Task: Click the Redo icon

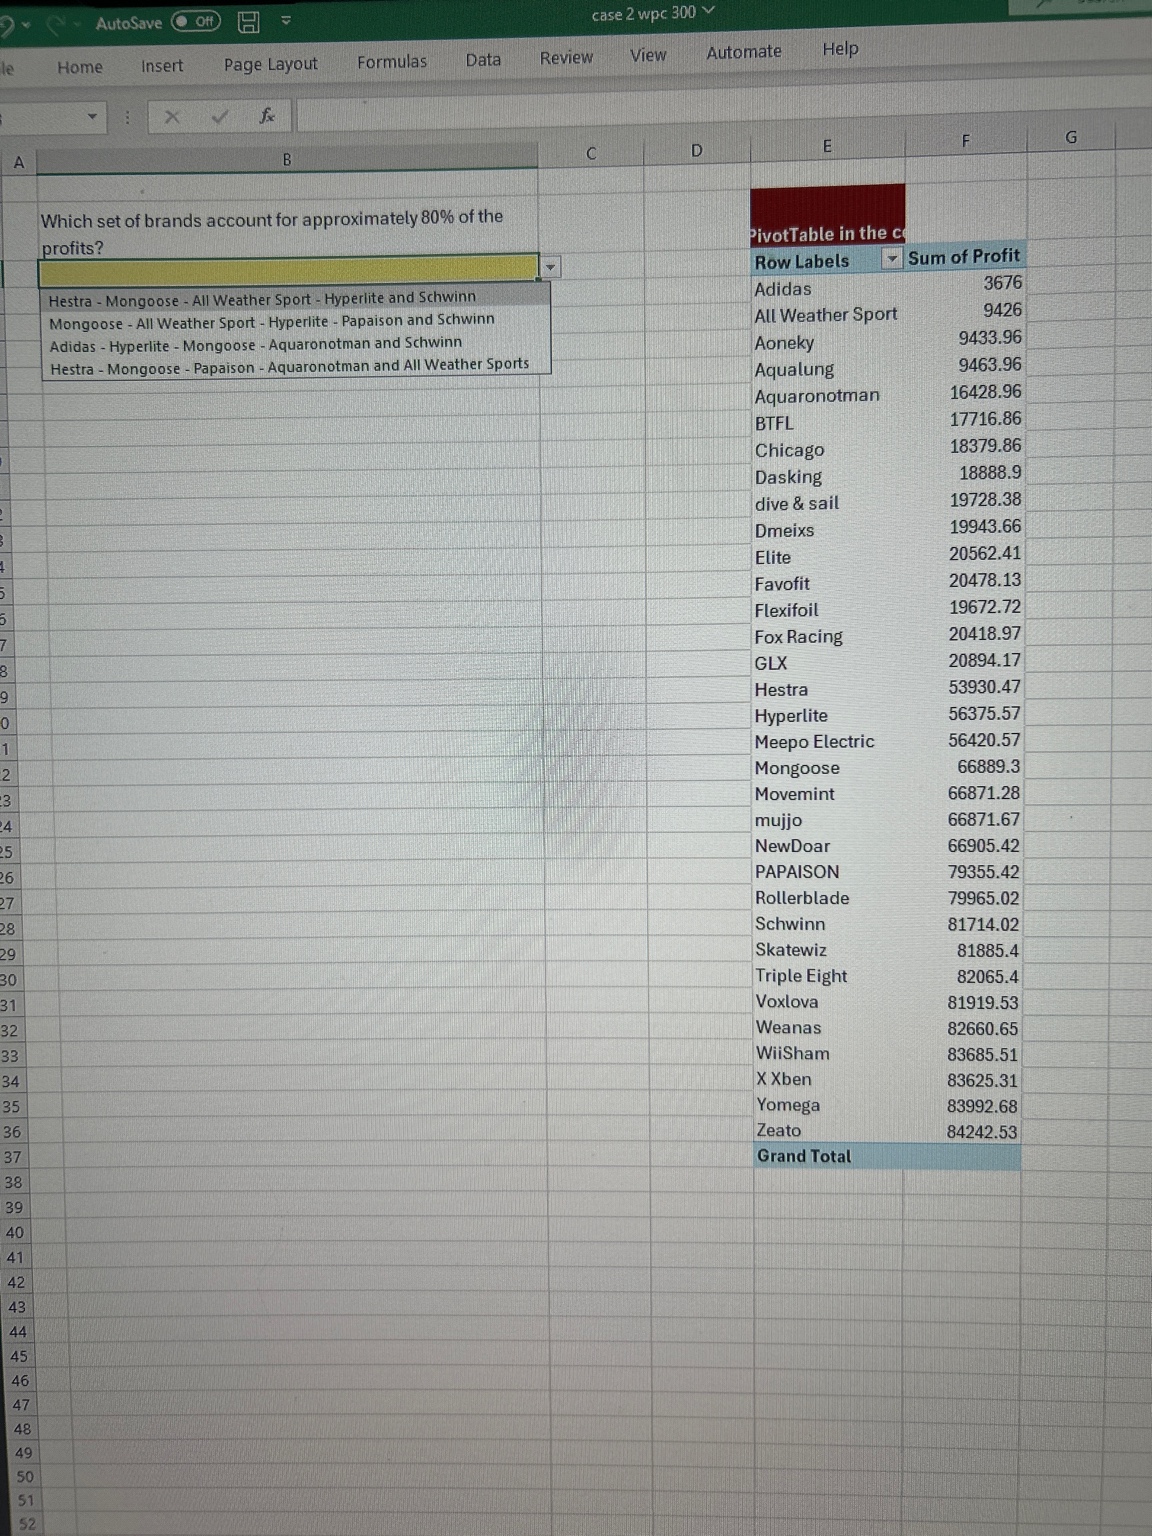Action: pos(57,24)
